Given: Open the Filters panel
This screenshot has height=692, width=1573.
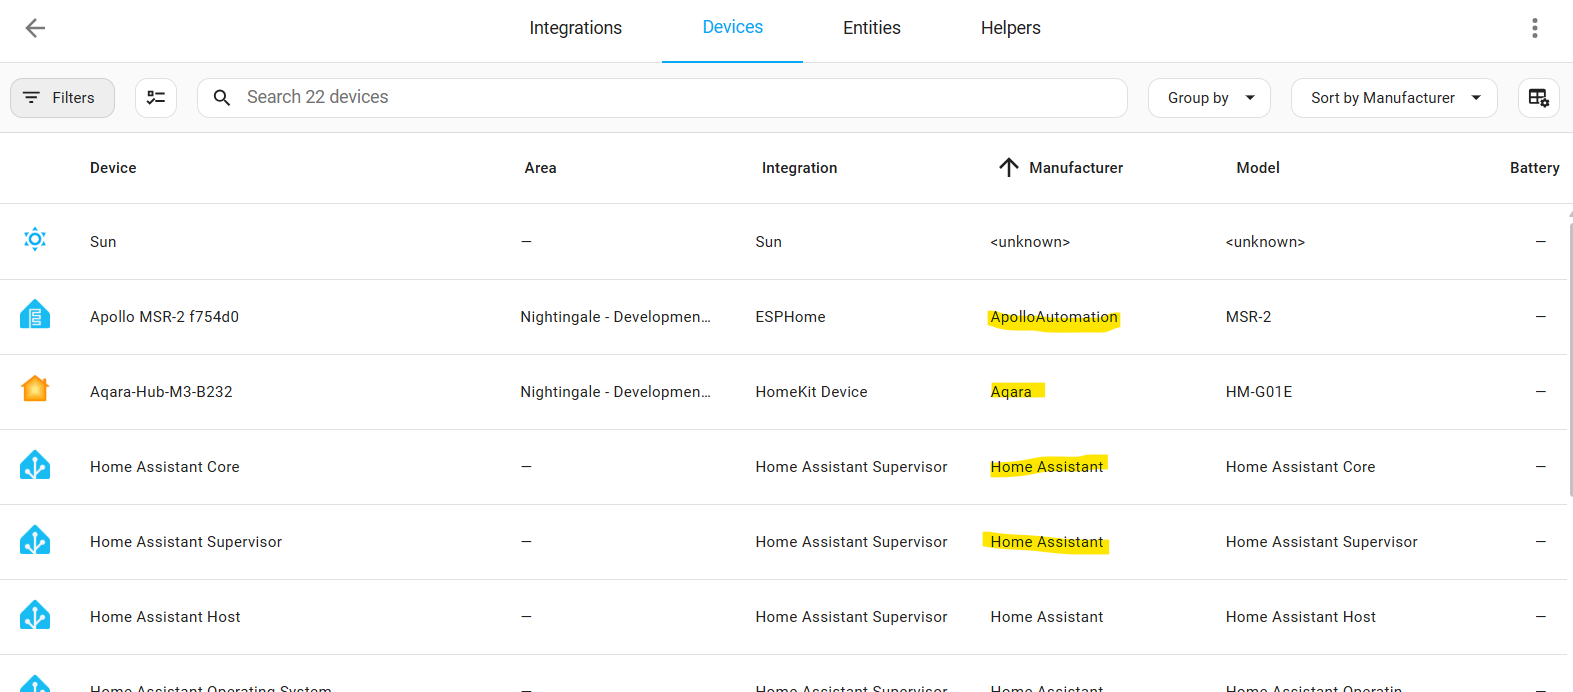Looking at the screenshot, I should [62, 98].
